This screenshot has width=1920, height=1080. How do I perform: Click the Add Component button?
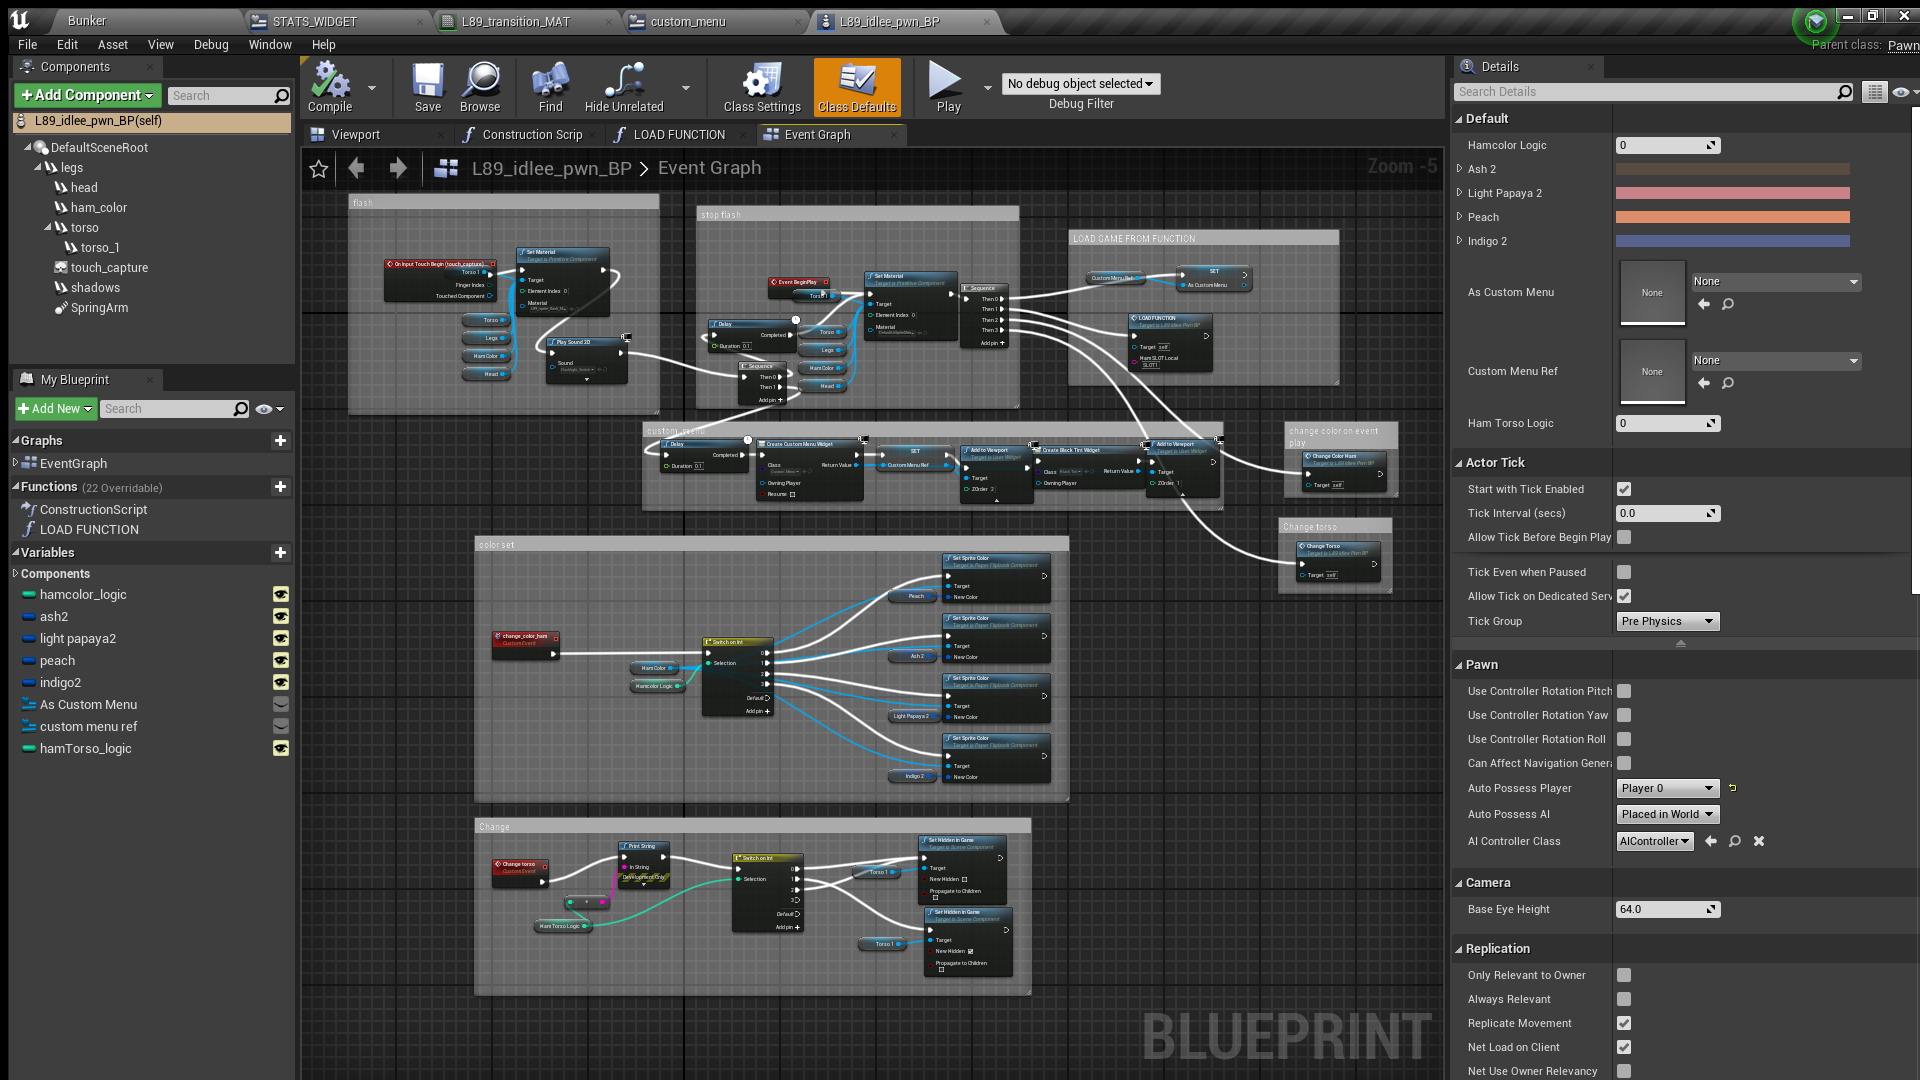tap(87, 95)
